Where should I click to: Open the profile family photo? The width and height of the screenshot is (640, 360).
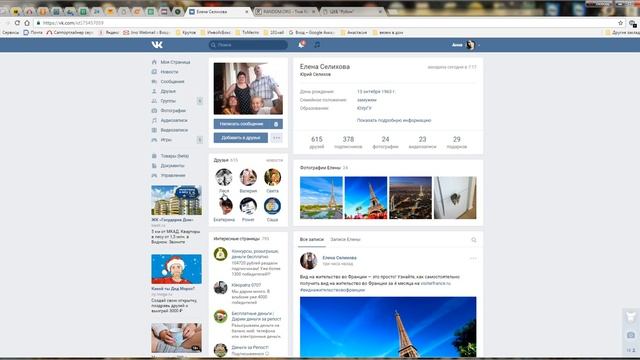click(x=248, y=89)
